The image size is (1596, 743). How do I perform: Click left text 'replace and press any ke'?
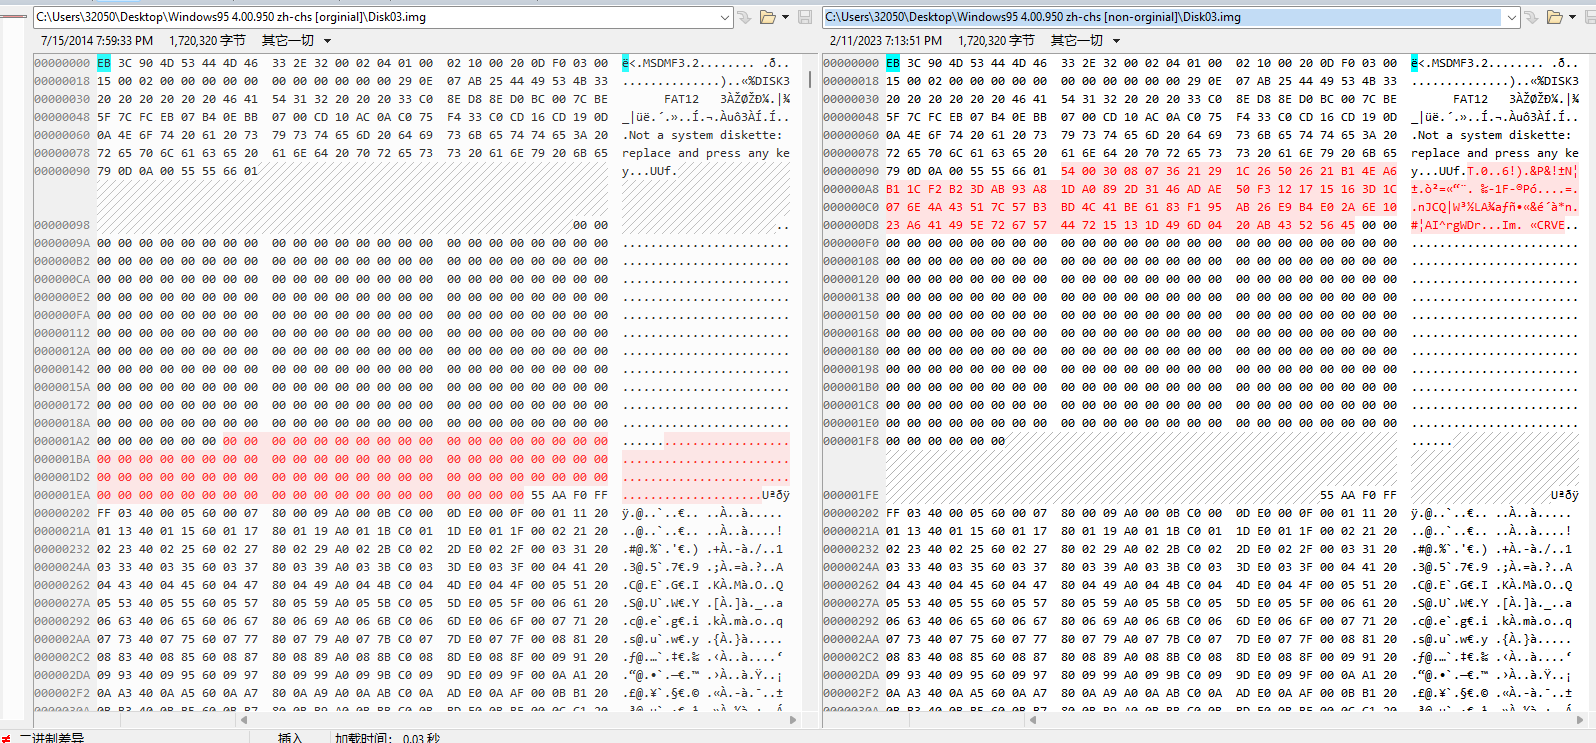coord(706,153)
